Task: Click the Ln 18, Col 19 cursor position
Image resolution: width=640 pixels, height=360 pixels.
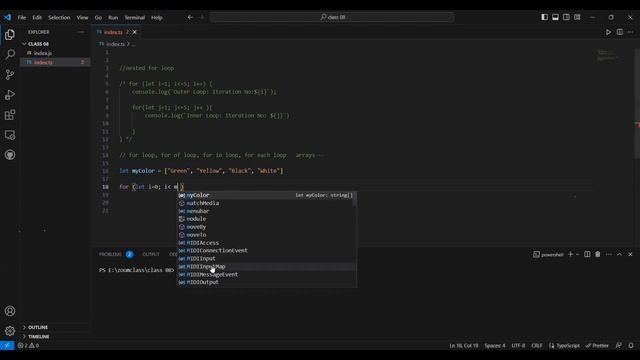Action: (463, 345)
